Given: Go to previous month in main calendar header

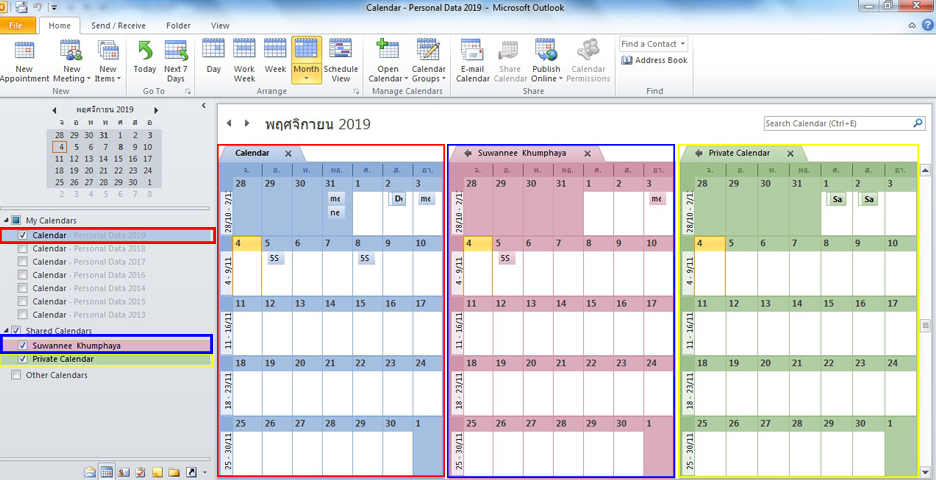Looking at the screenshot, I should 229,124.
